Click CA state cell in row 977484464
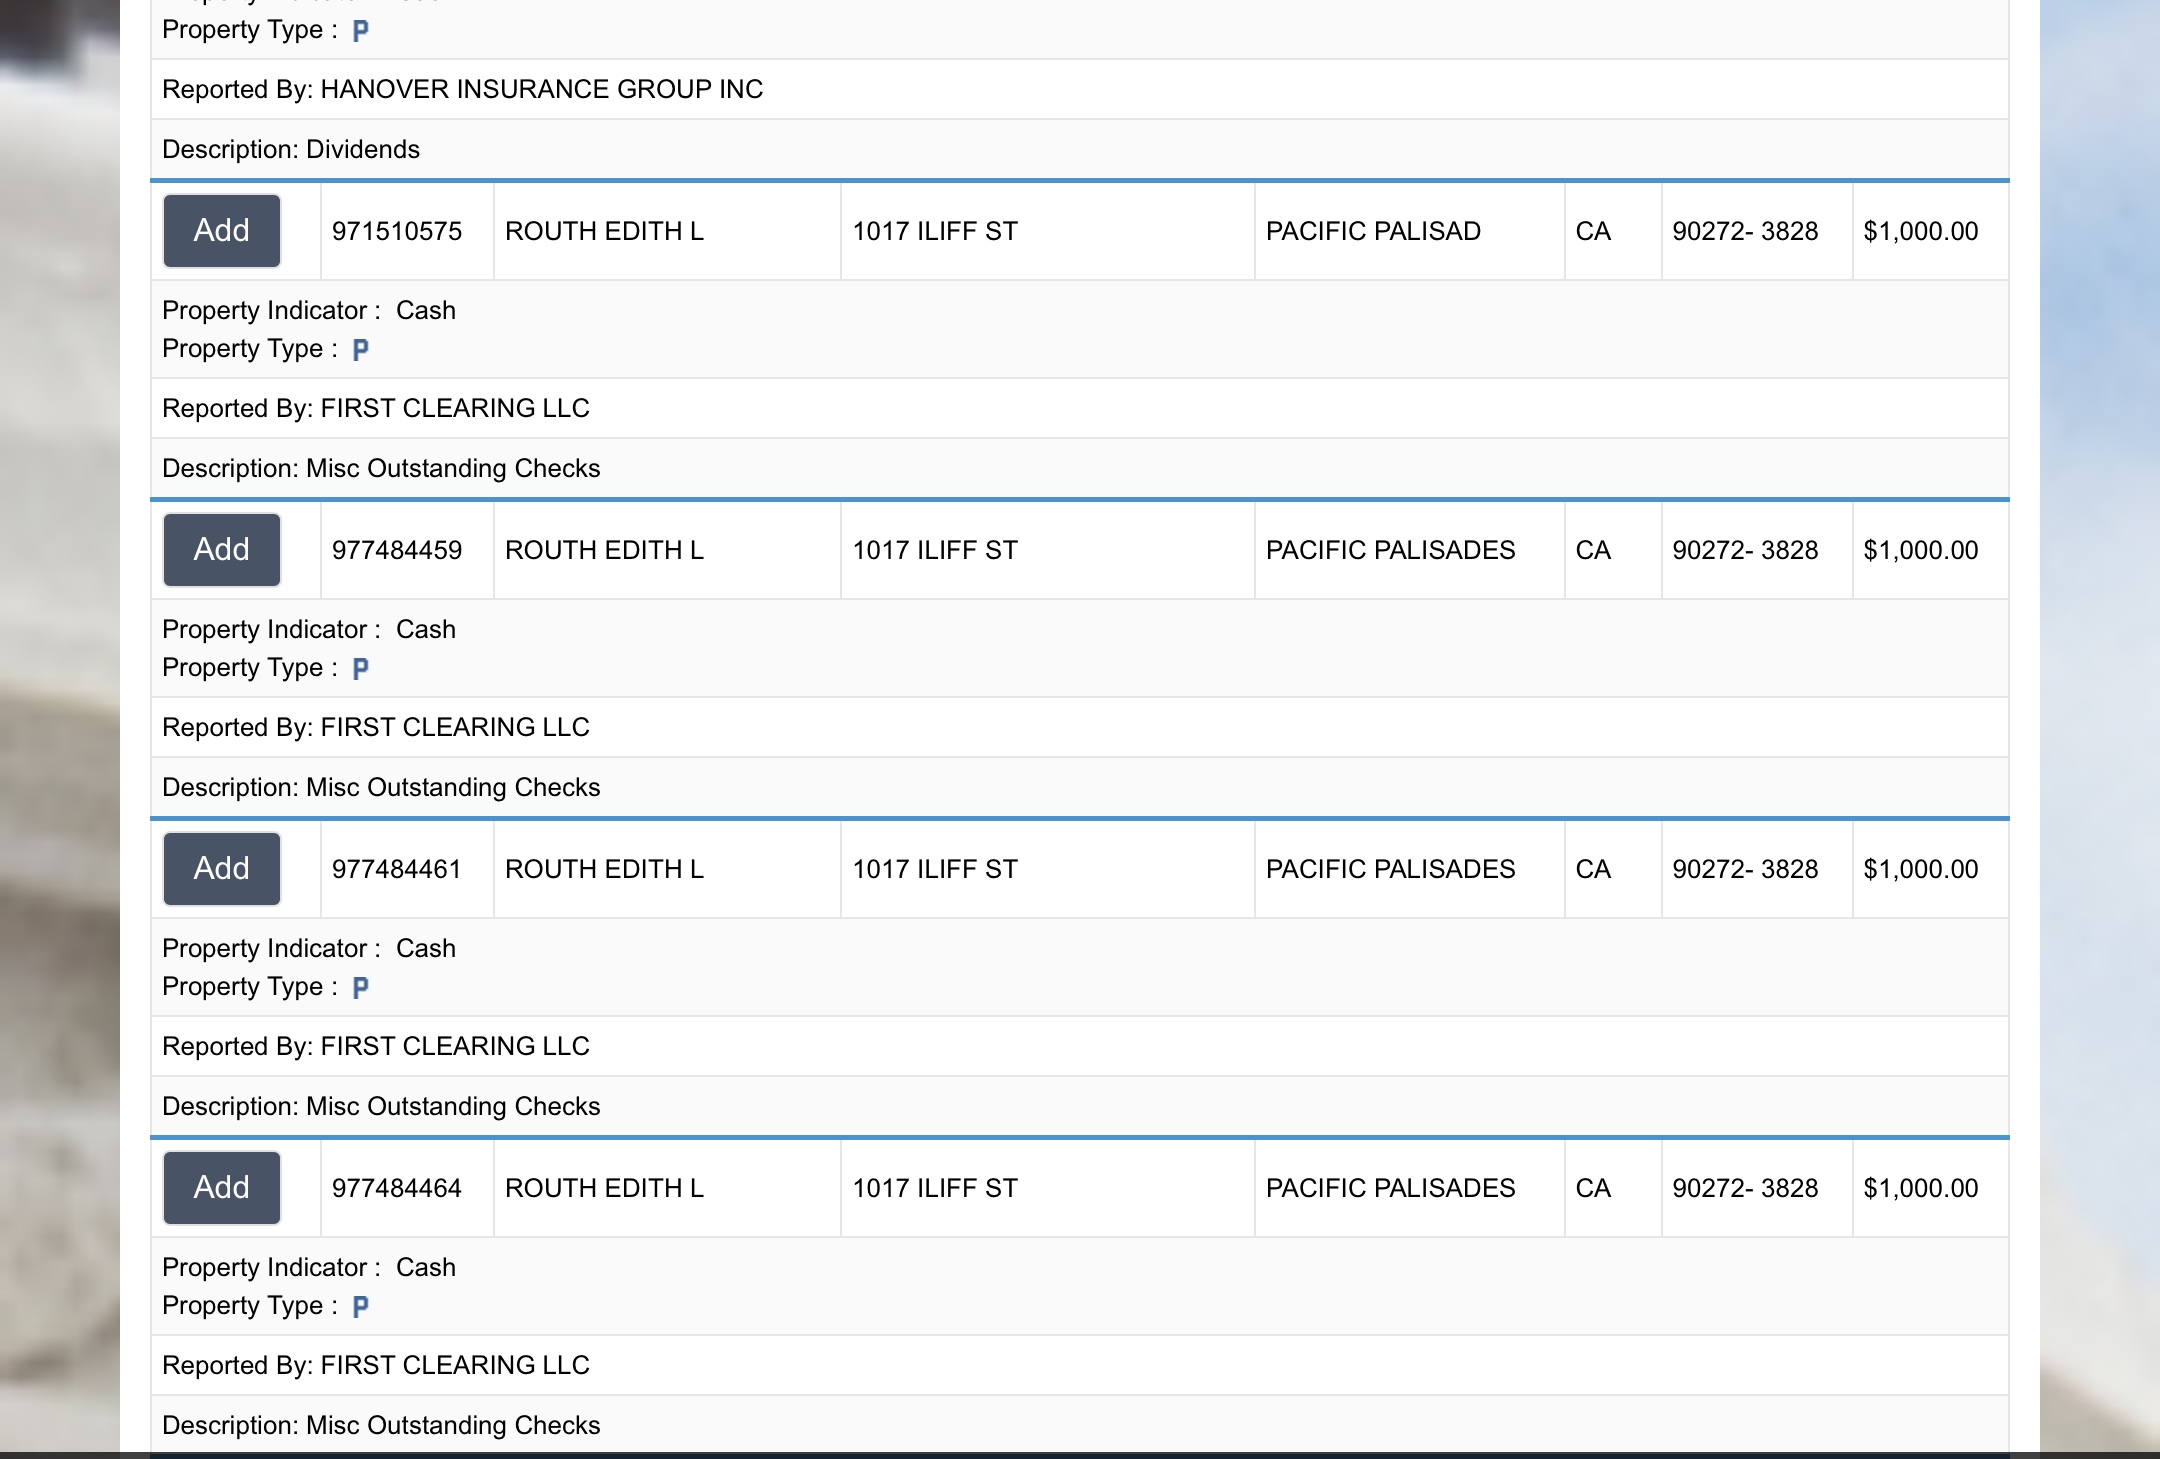Image resolution: width=2160 pixels, height=1459 pixels. (1612, 1188)
